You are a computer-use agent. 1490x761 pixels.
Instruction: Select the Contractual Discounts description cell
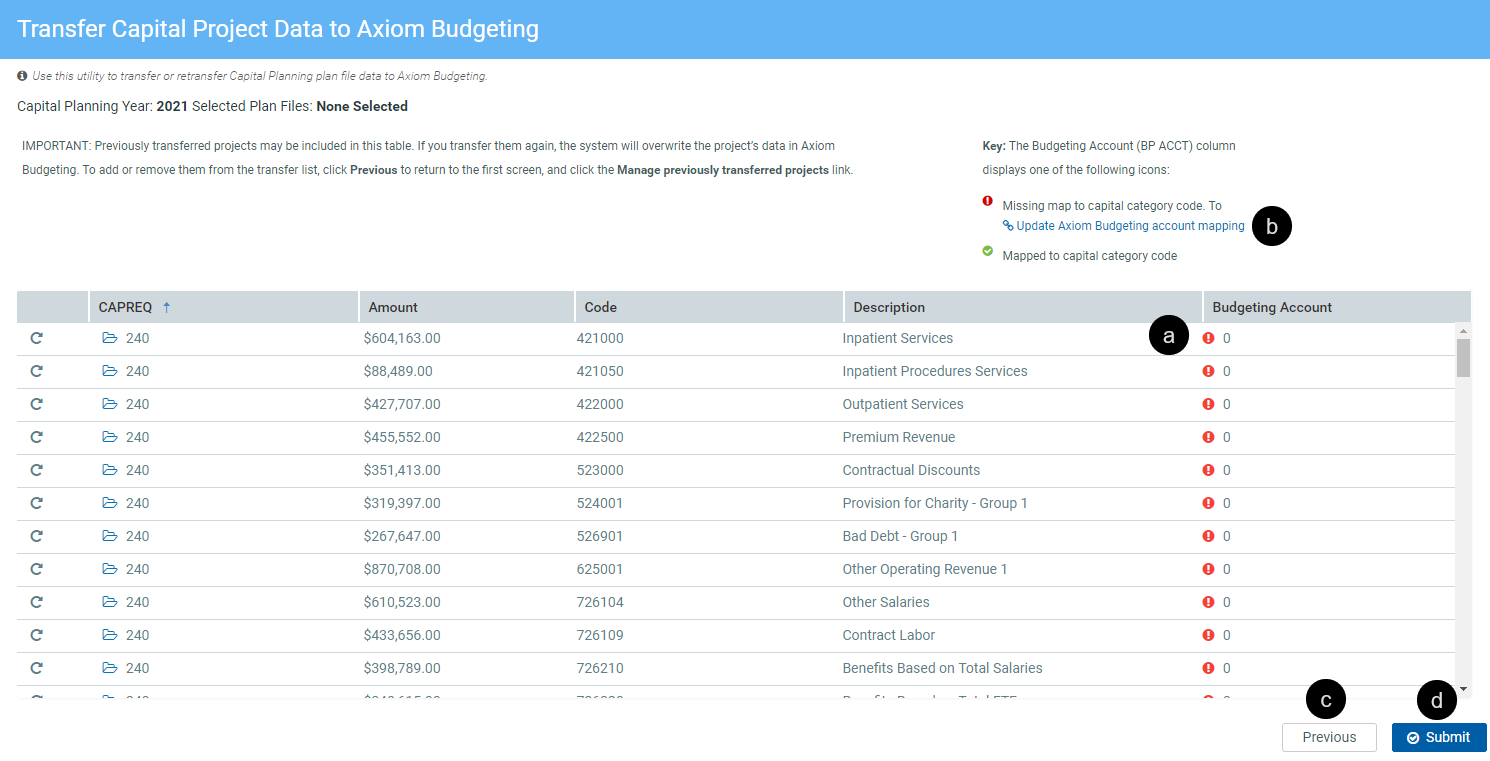911,470
